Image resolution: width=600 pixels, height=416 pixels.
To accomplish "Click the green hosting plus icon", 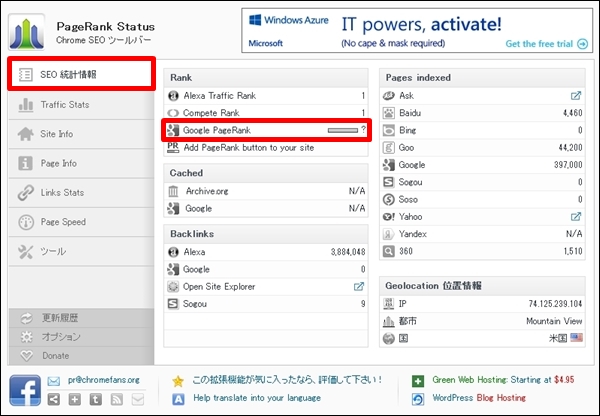I will [x=418, y=381].
